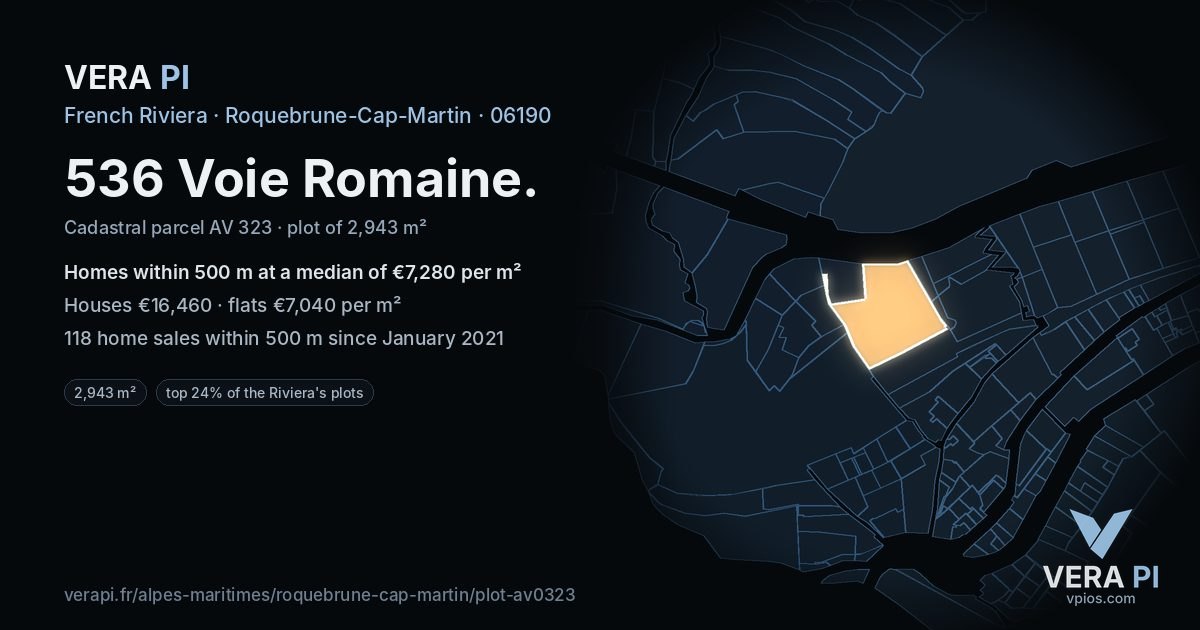Viewport: 1200px width, 630px height.
Task: Click the VERA PI chevron logo icon
Action: click(x=1100, y=533)
